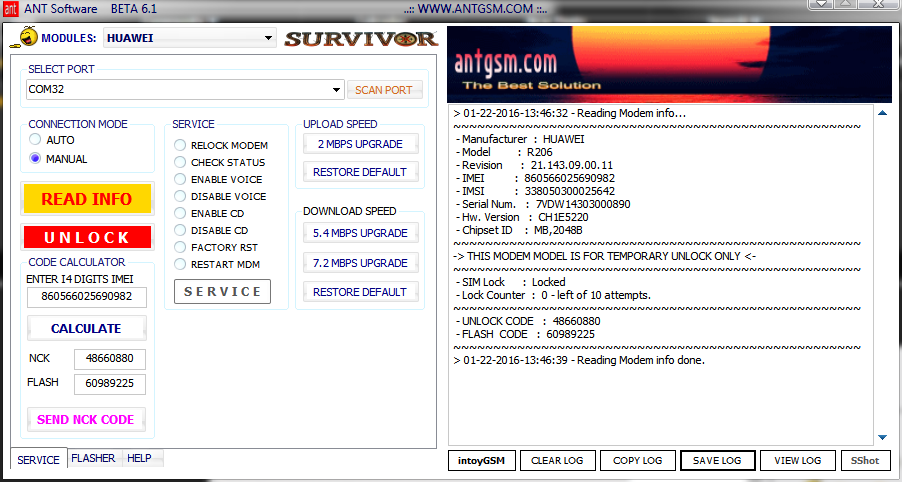
Task: Select the FACTORY RST radio option
Action: [180, 247]
